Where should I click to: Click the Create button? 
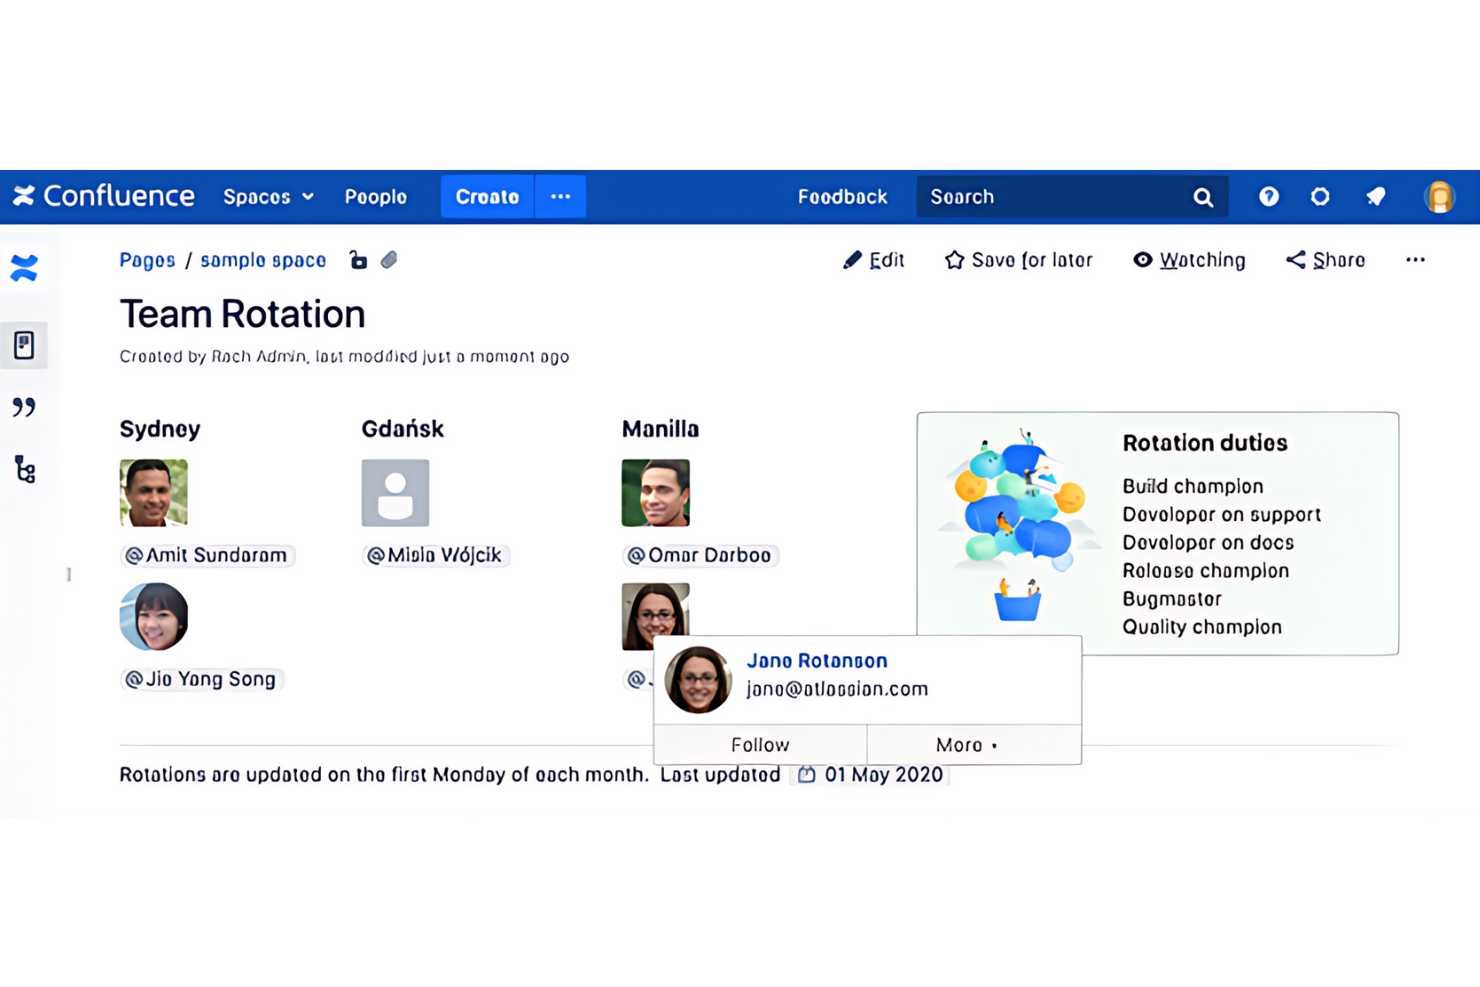click(487, 197)
